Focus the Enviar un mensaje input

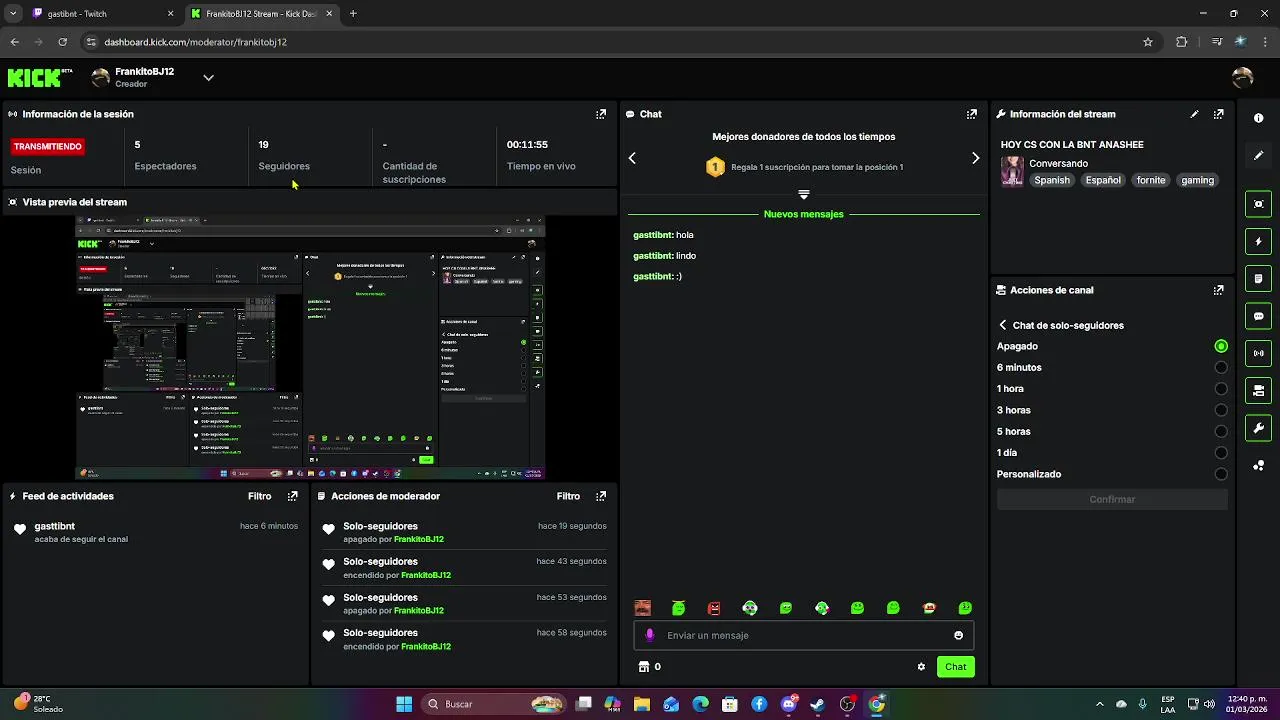pos(803,635)
